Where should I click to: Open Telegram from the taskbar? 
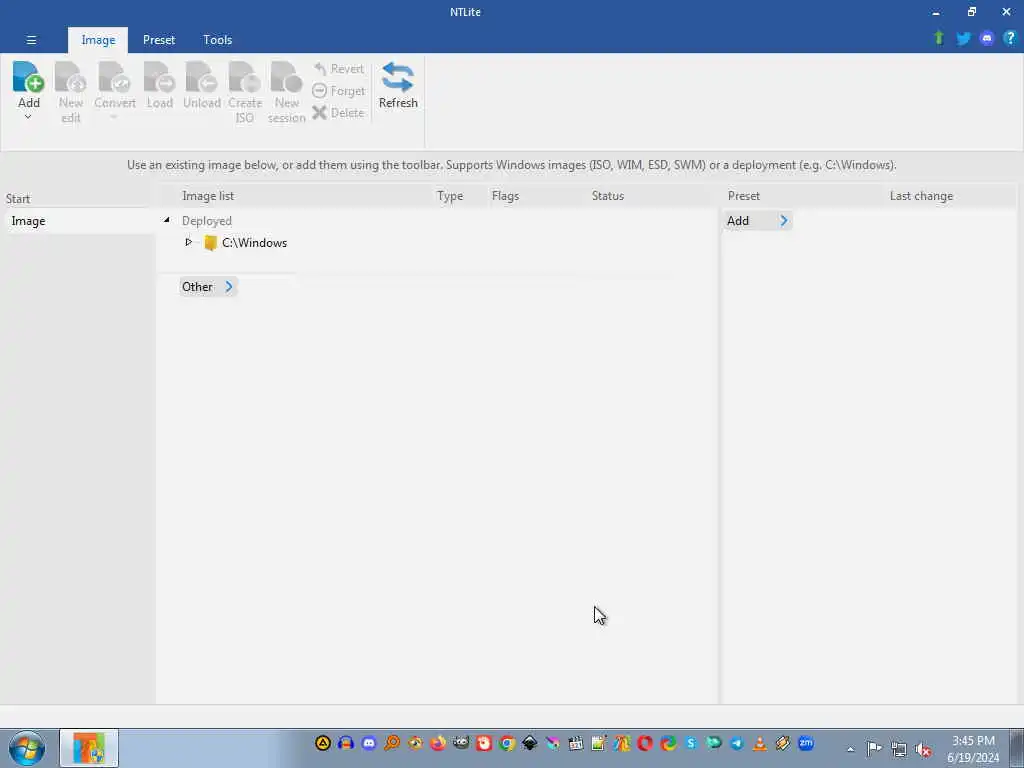coord(737,743)
